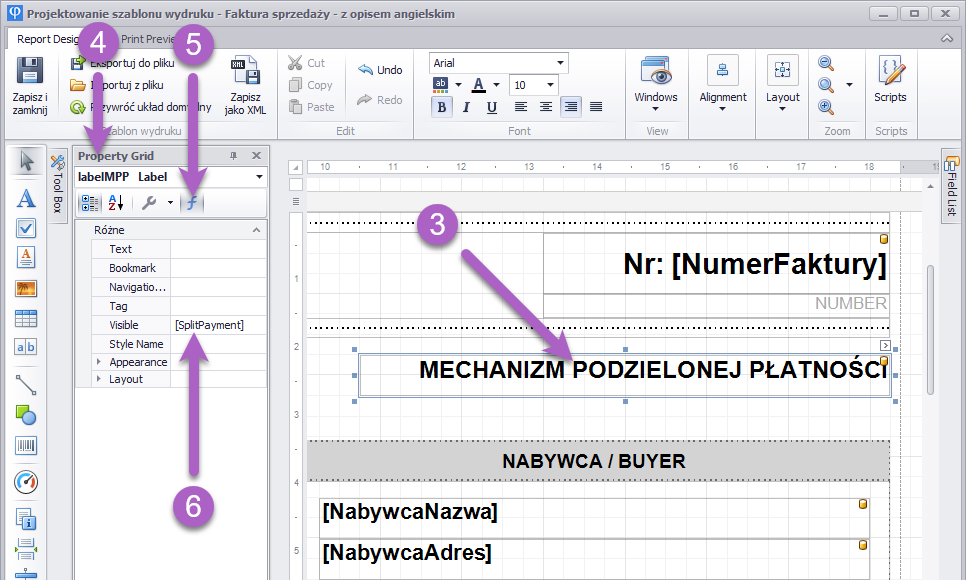The width and height of the screenshot is (966, 580).
Task: Select the Gauge tool in the toolbox
Action: coord(27,483)
